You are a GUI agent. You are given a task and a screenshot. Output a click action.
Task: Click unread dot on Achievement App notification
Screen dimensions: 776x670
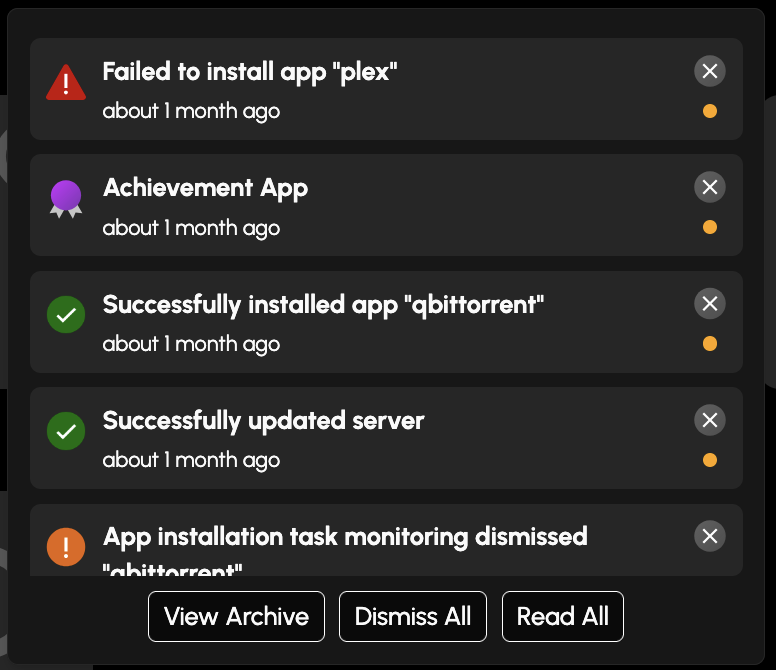(x=710, y=227)
